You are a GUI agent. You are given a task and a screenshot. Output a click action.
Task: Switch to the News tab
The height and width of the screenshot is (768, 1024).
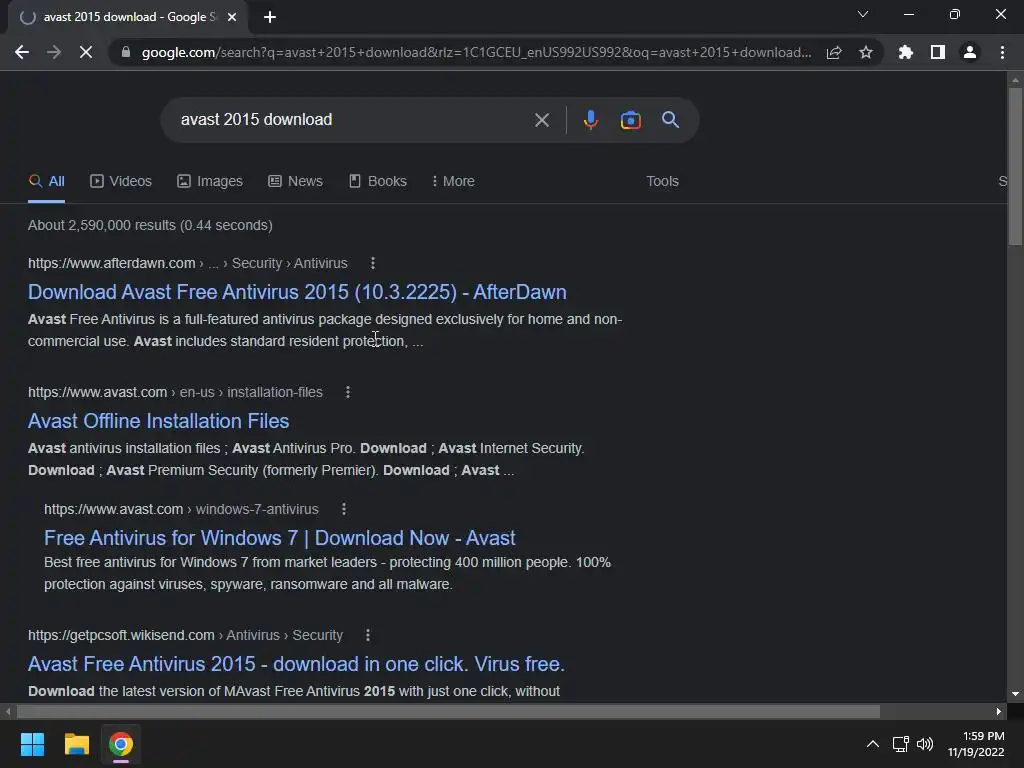click(295, 182)
